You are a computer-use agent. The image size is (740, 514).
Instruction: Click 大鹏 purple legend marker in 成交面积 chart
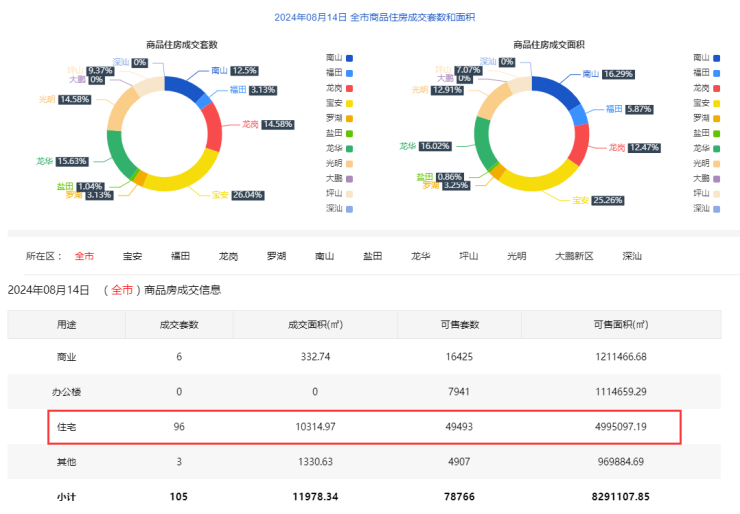coord(716,178)
